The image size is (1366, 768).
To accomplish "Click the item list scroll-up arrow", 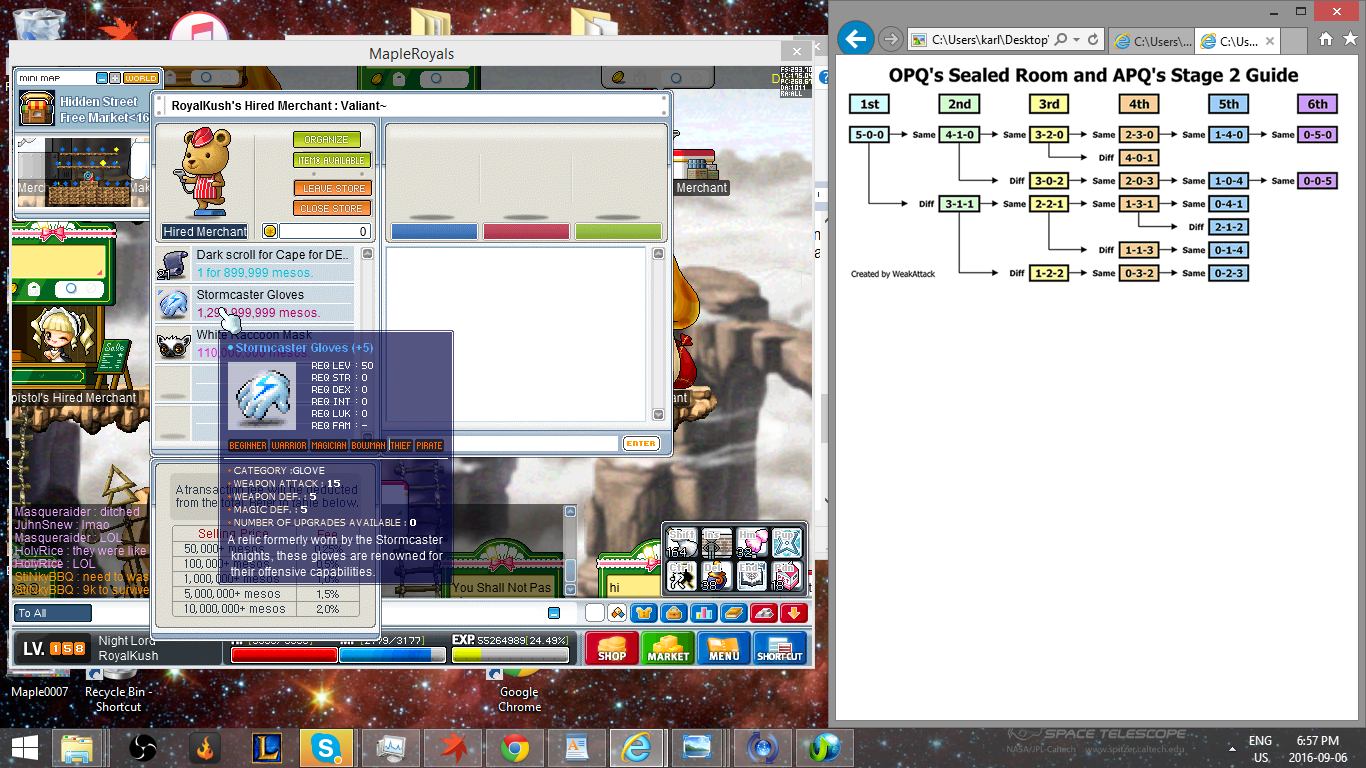I will (x=367, y=254).
